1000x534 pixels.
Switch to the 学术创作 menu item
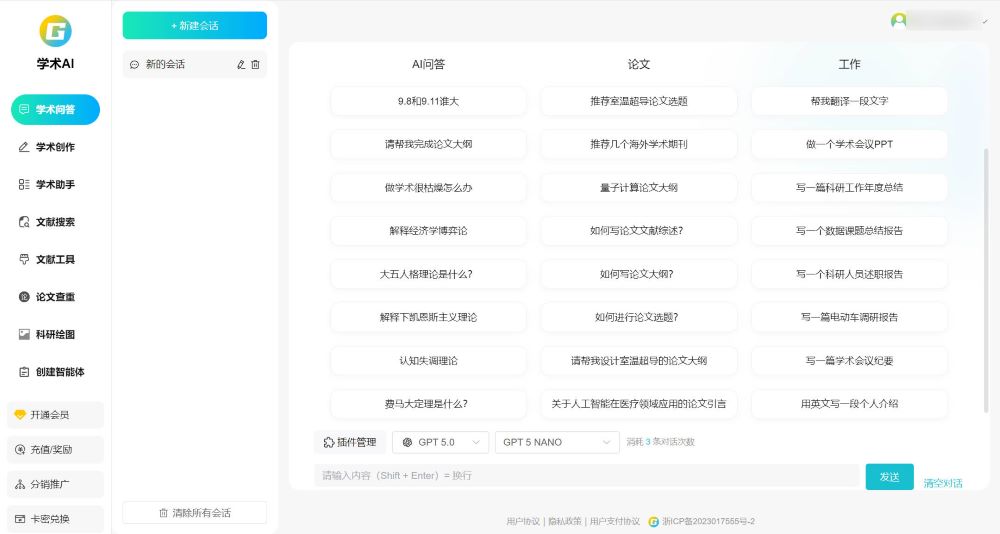tap(55, 147)
